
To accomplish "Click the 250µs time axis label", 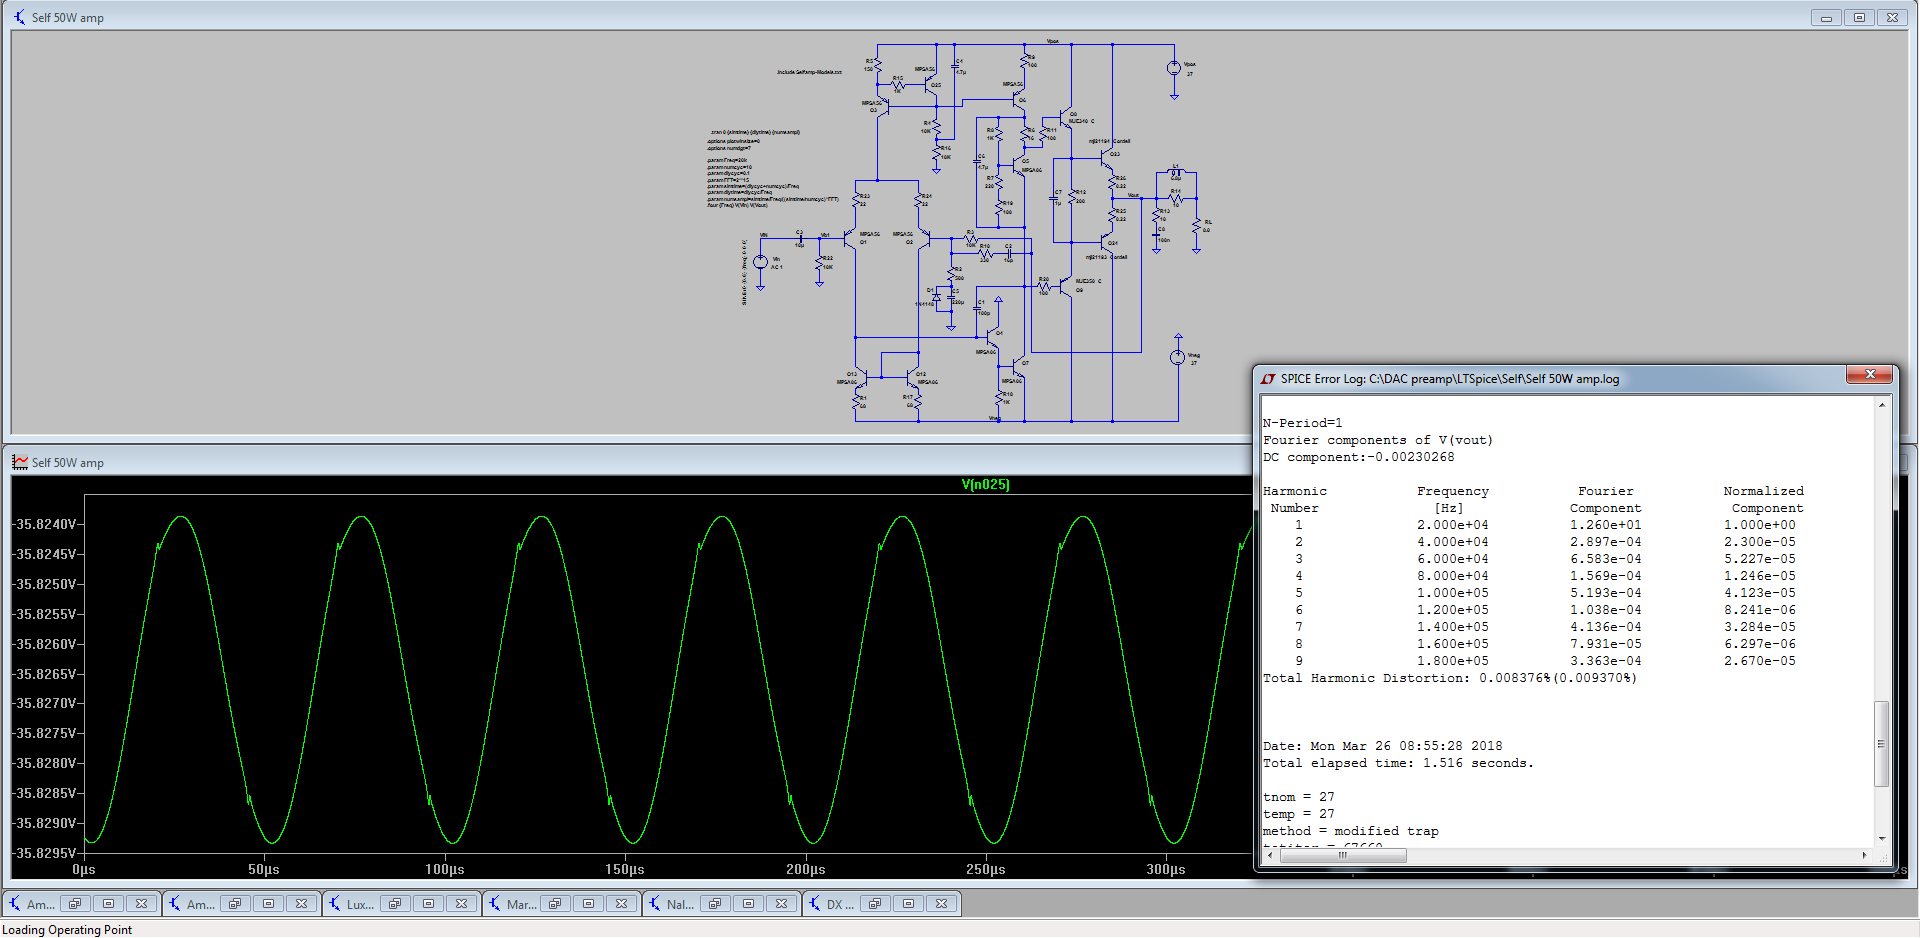I will 986,870.
